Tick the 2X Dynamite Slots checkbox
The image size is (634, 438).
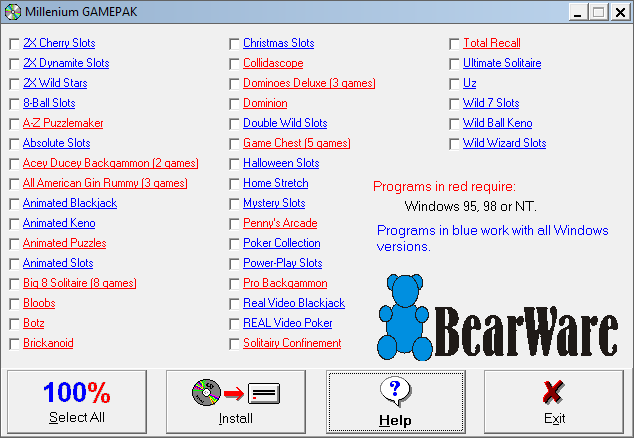click(x=14, y=64)
